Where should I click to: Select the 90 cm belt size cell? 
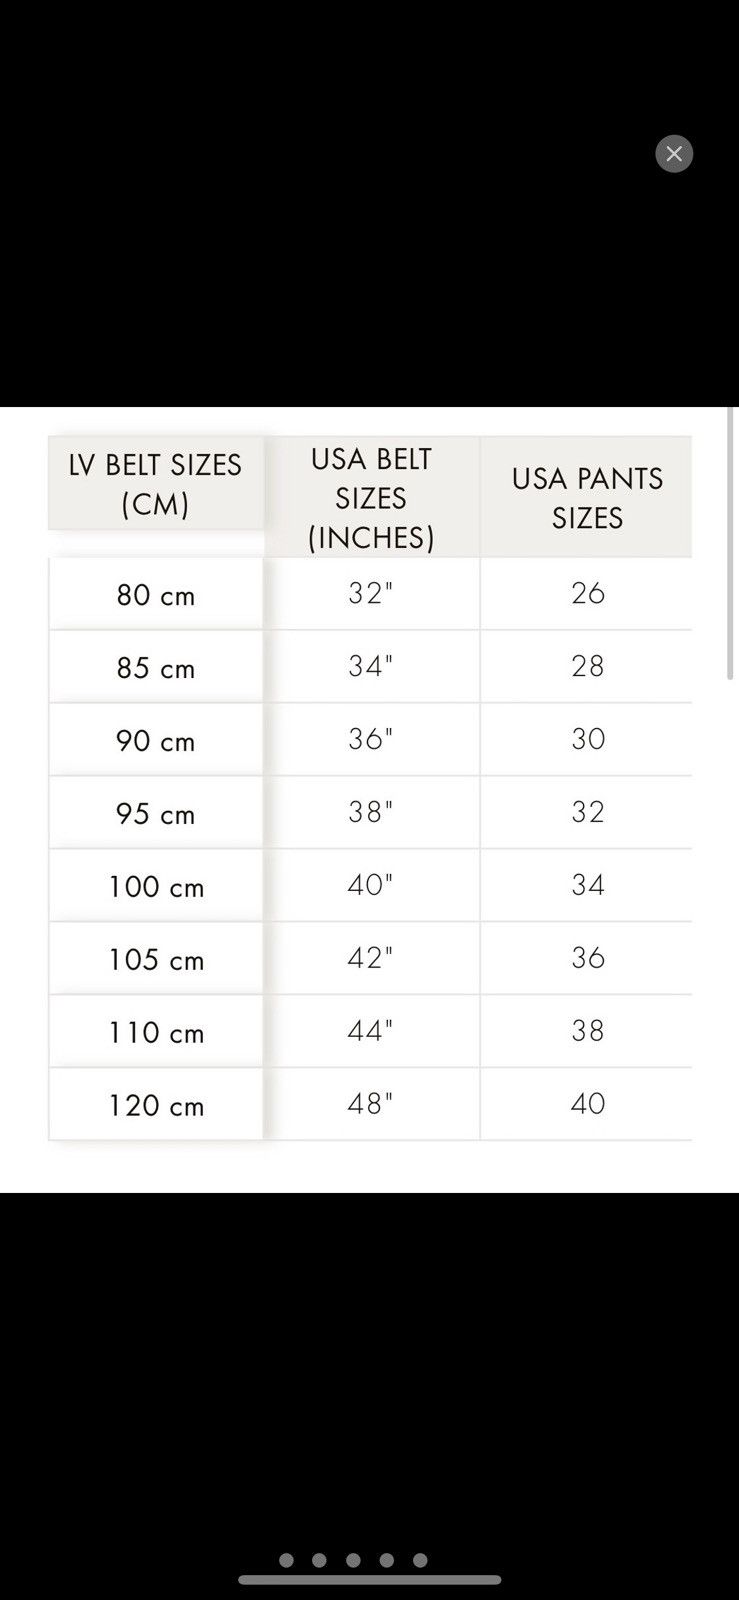[156, 740]
